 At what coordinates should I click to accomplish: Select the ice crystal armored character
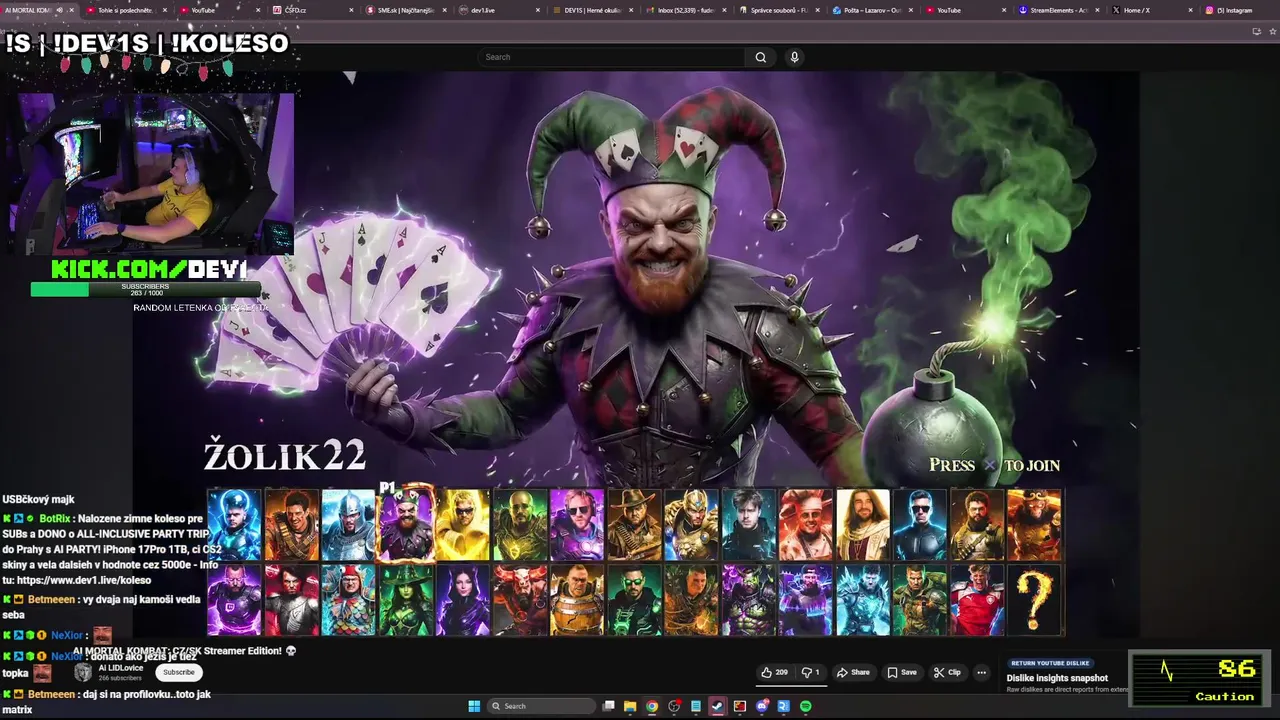863,600
